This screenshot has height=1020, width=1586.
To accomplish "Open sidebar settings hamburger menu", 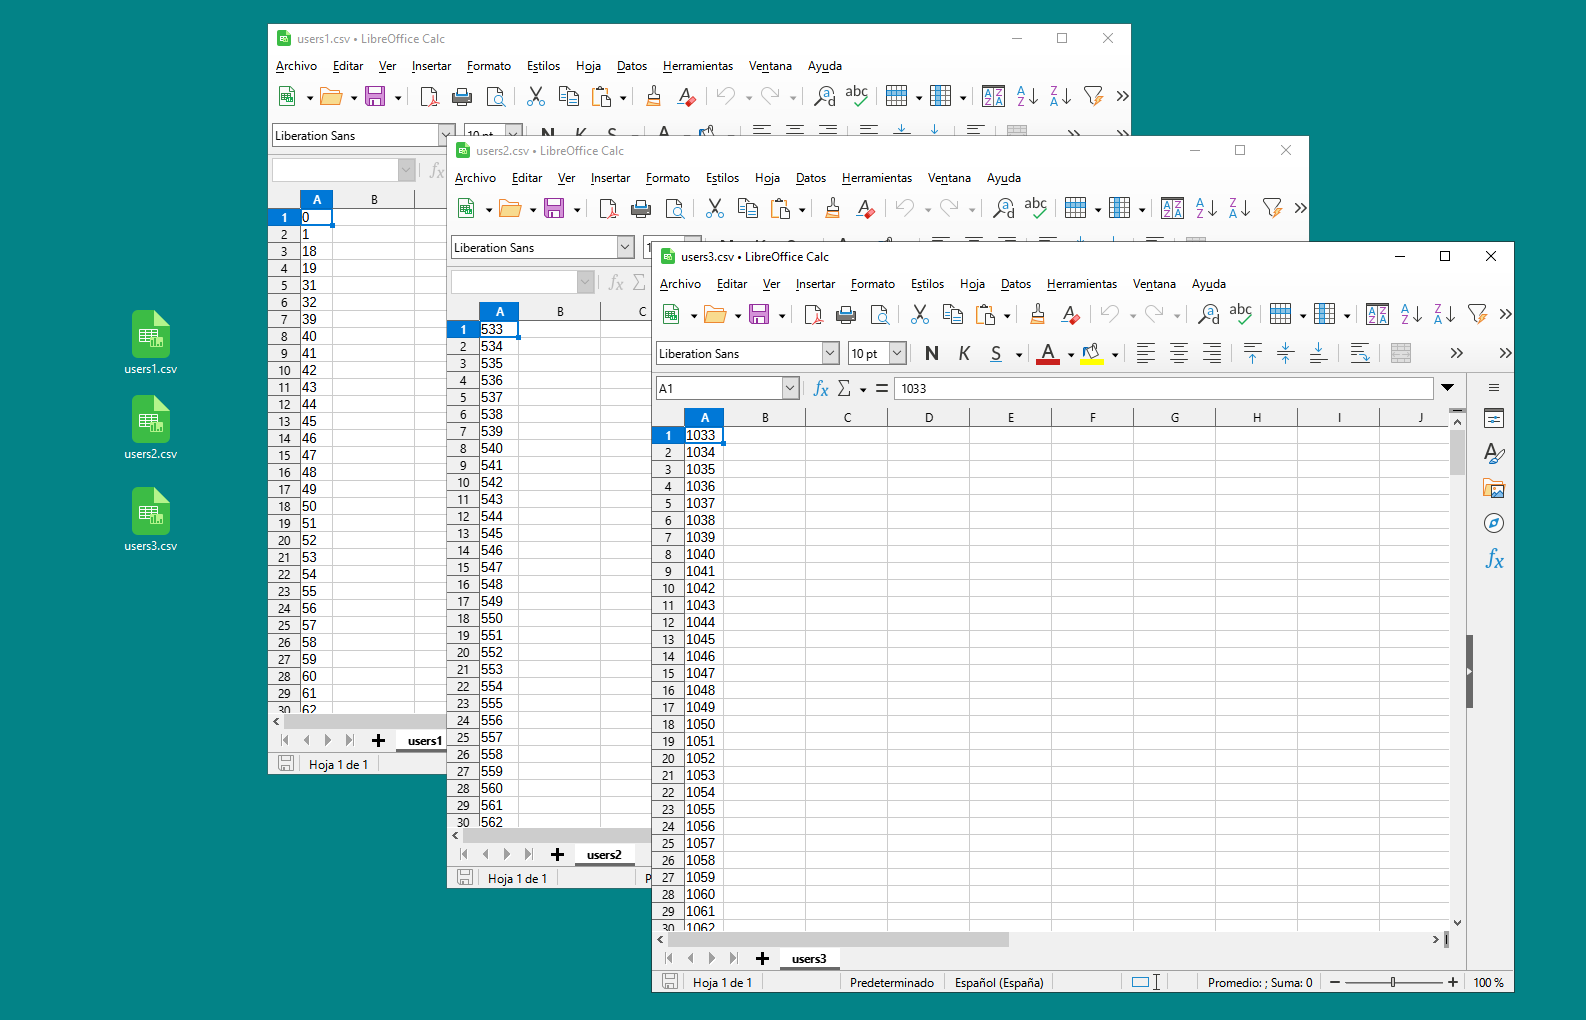I will pyautogui.click(x=1494, y=388).
